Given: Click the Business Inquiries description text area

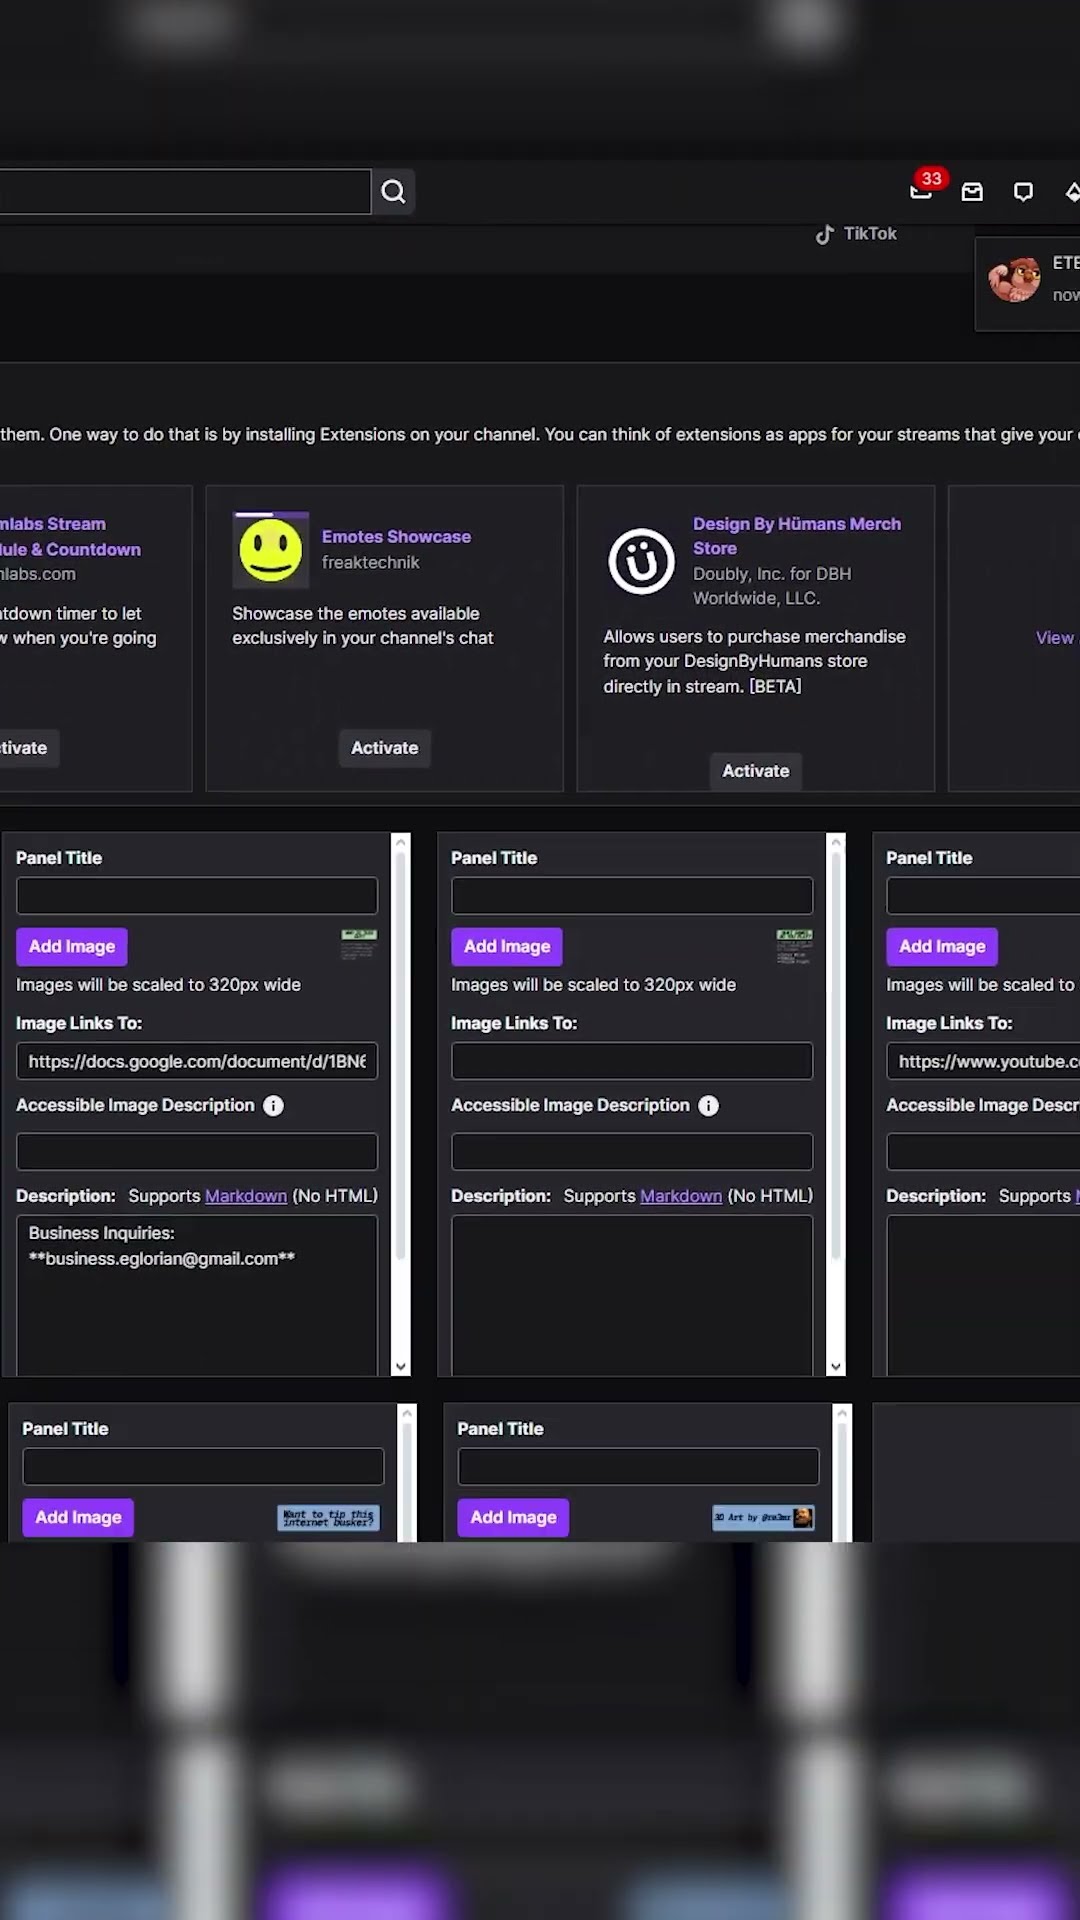Looking at the screenshot, I should pos(197,1296).
